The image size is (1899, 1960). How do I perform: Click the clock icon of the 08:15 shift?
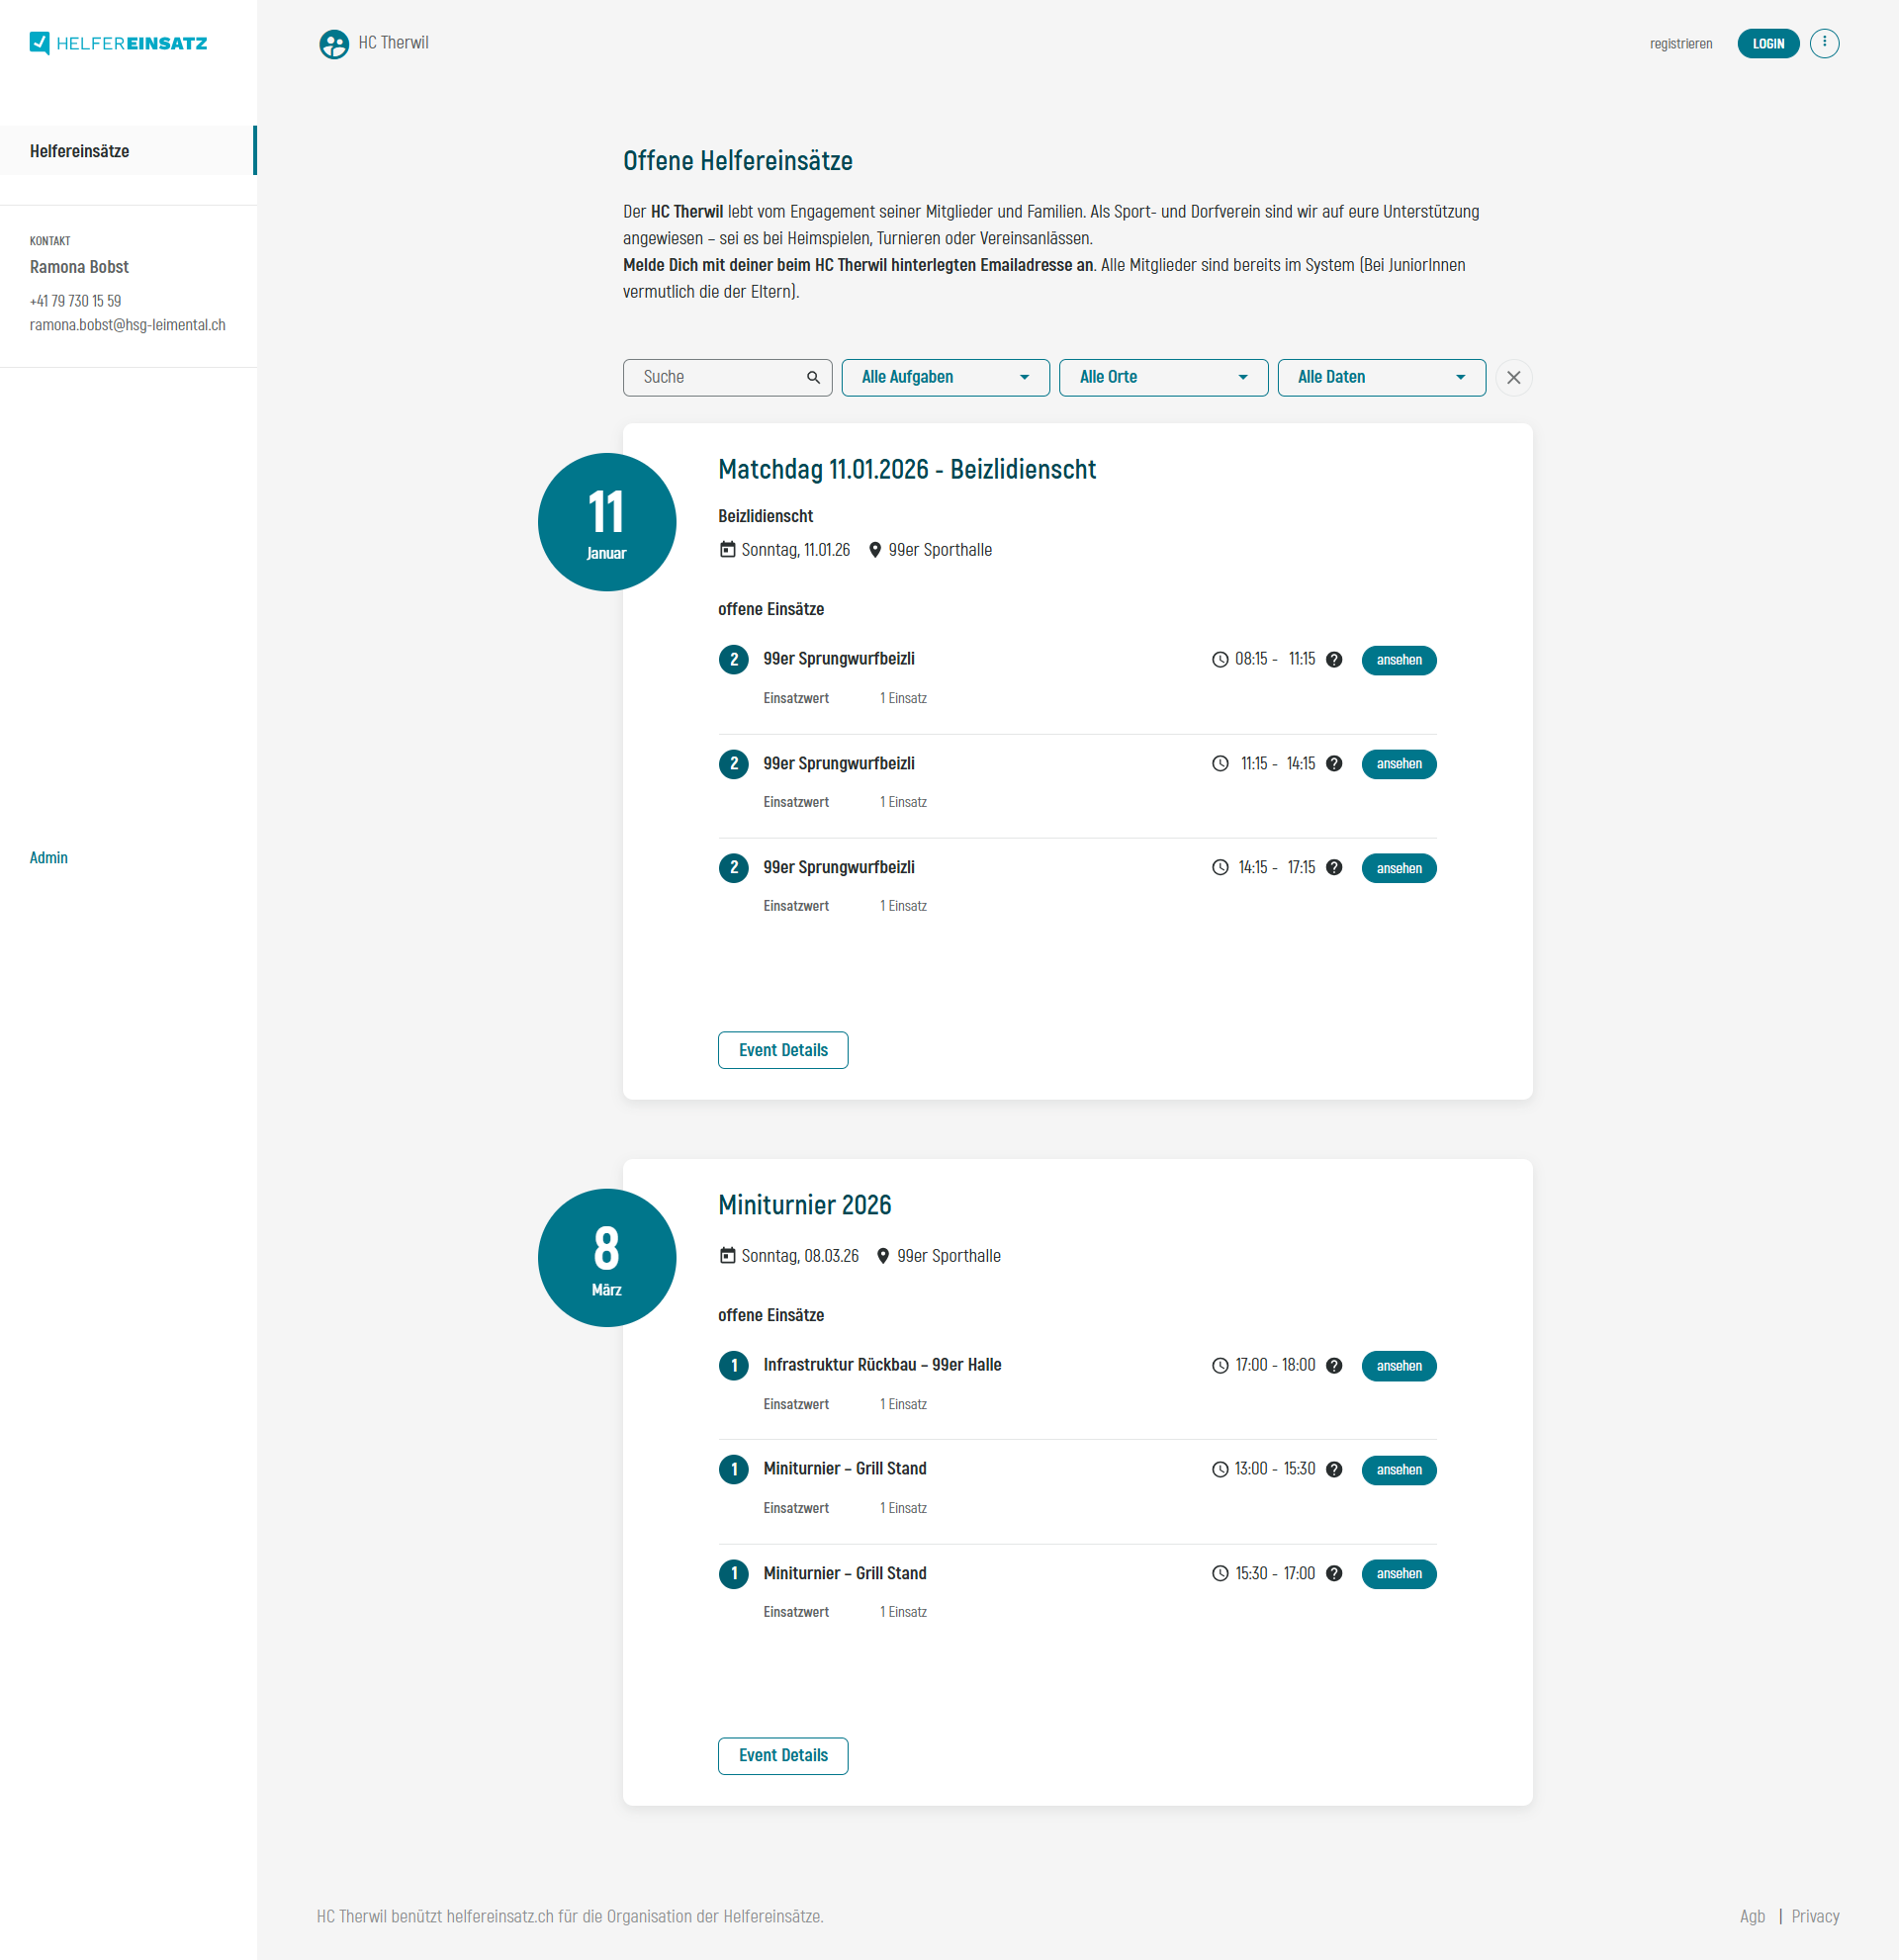tap(1221, 659)
